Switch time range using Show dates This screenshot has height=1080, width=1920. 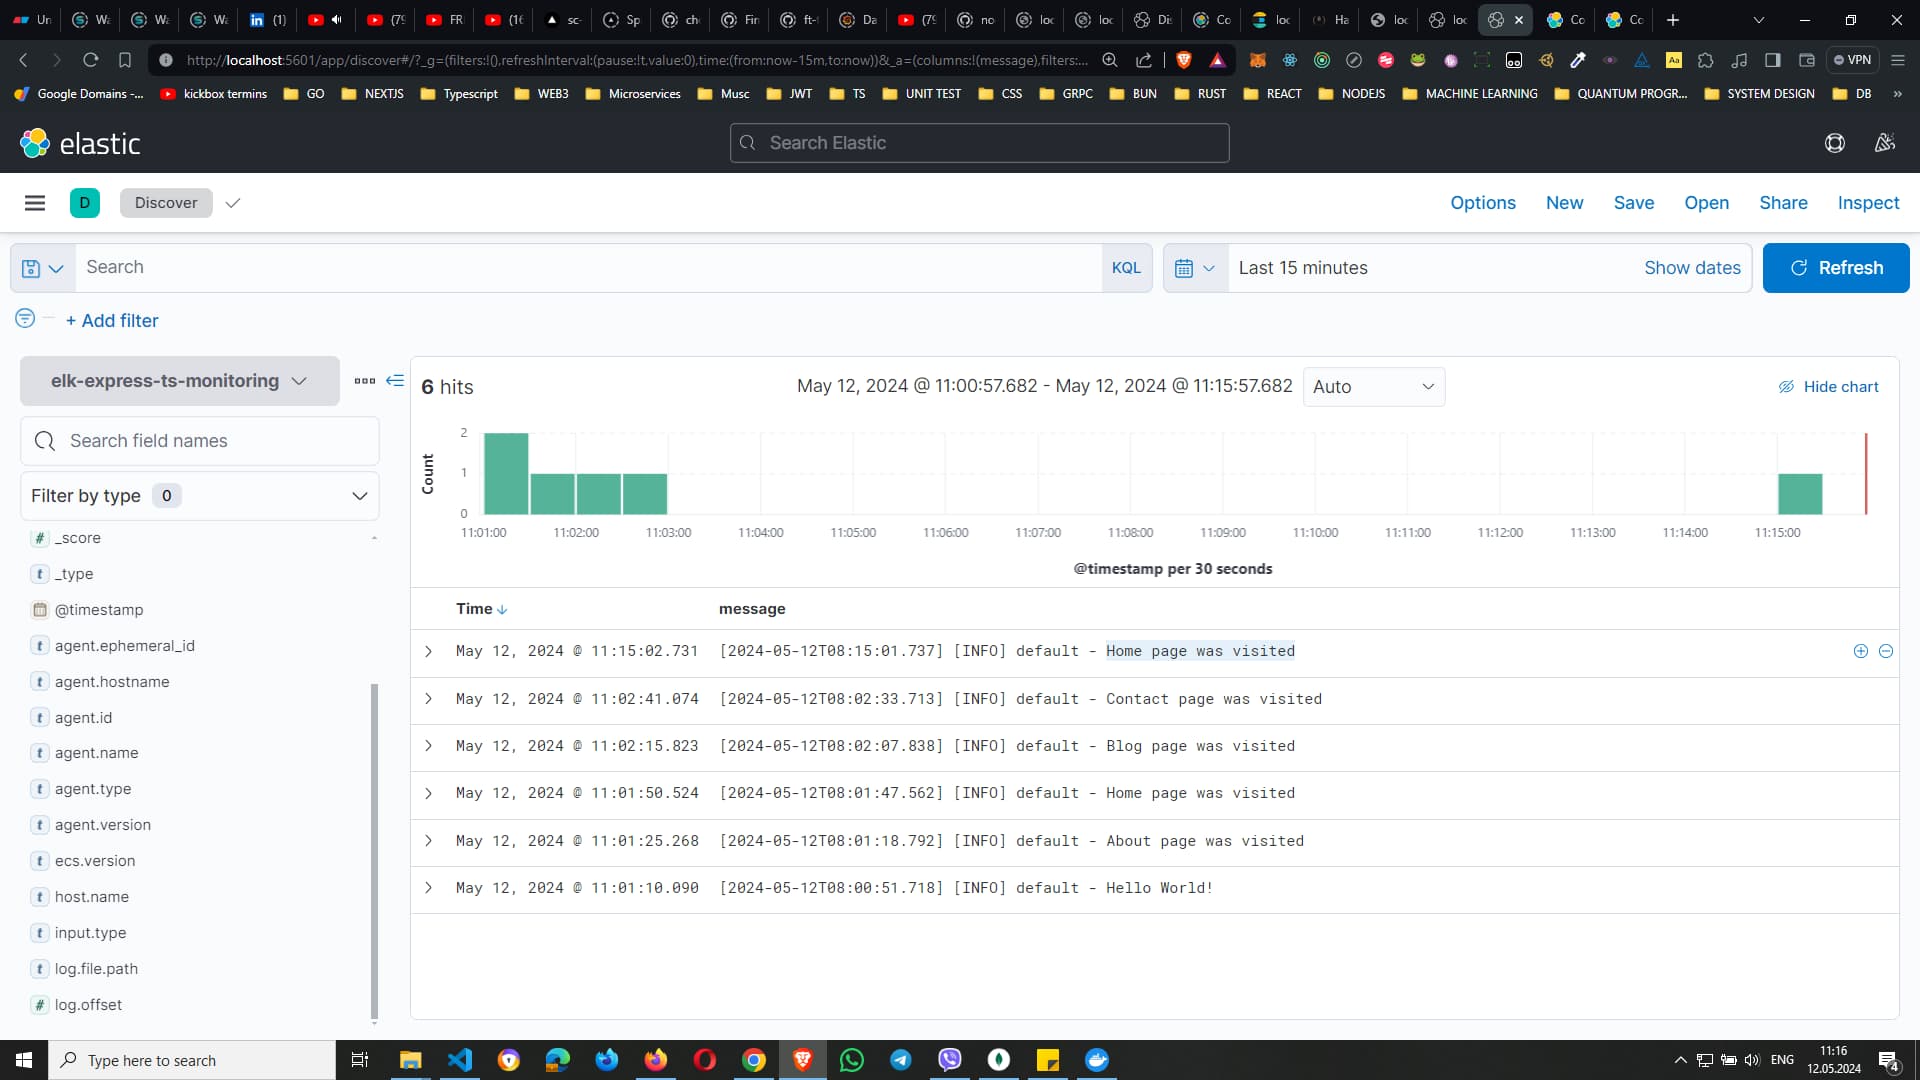pyautogui.click(x=1691, y=268)
